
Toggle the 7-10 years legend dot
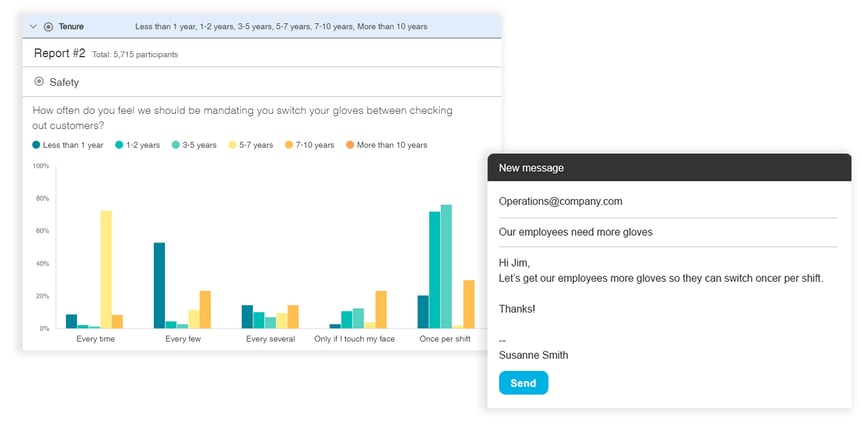(290, 145)
